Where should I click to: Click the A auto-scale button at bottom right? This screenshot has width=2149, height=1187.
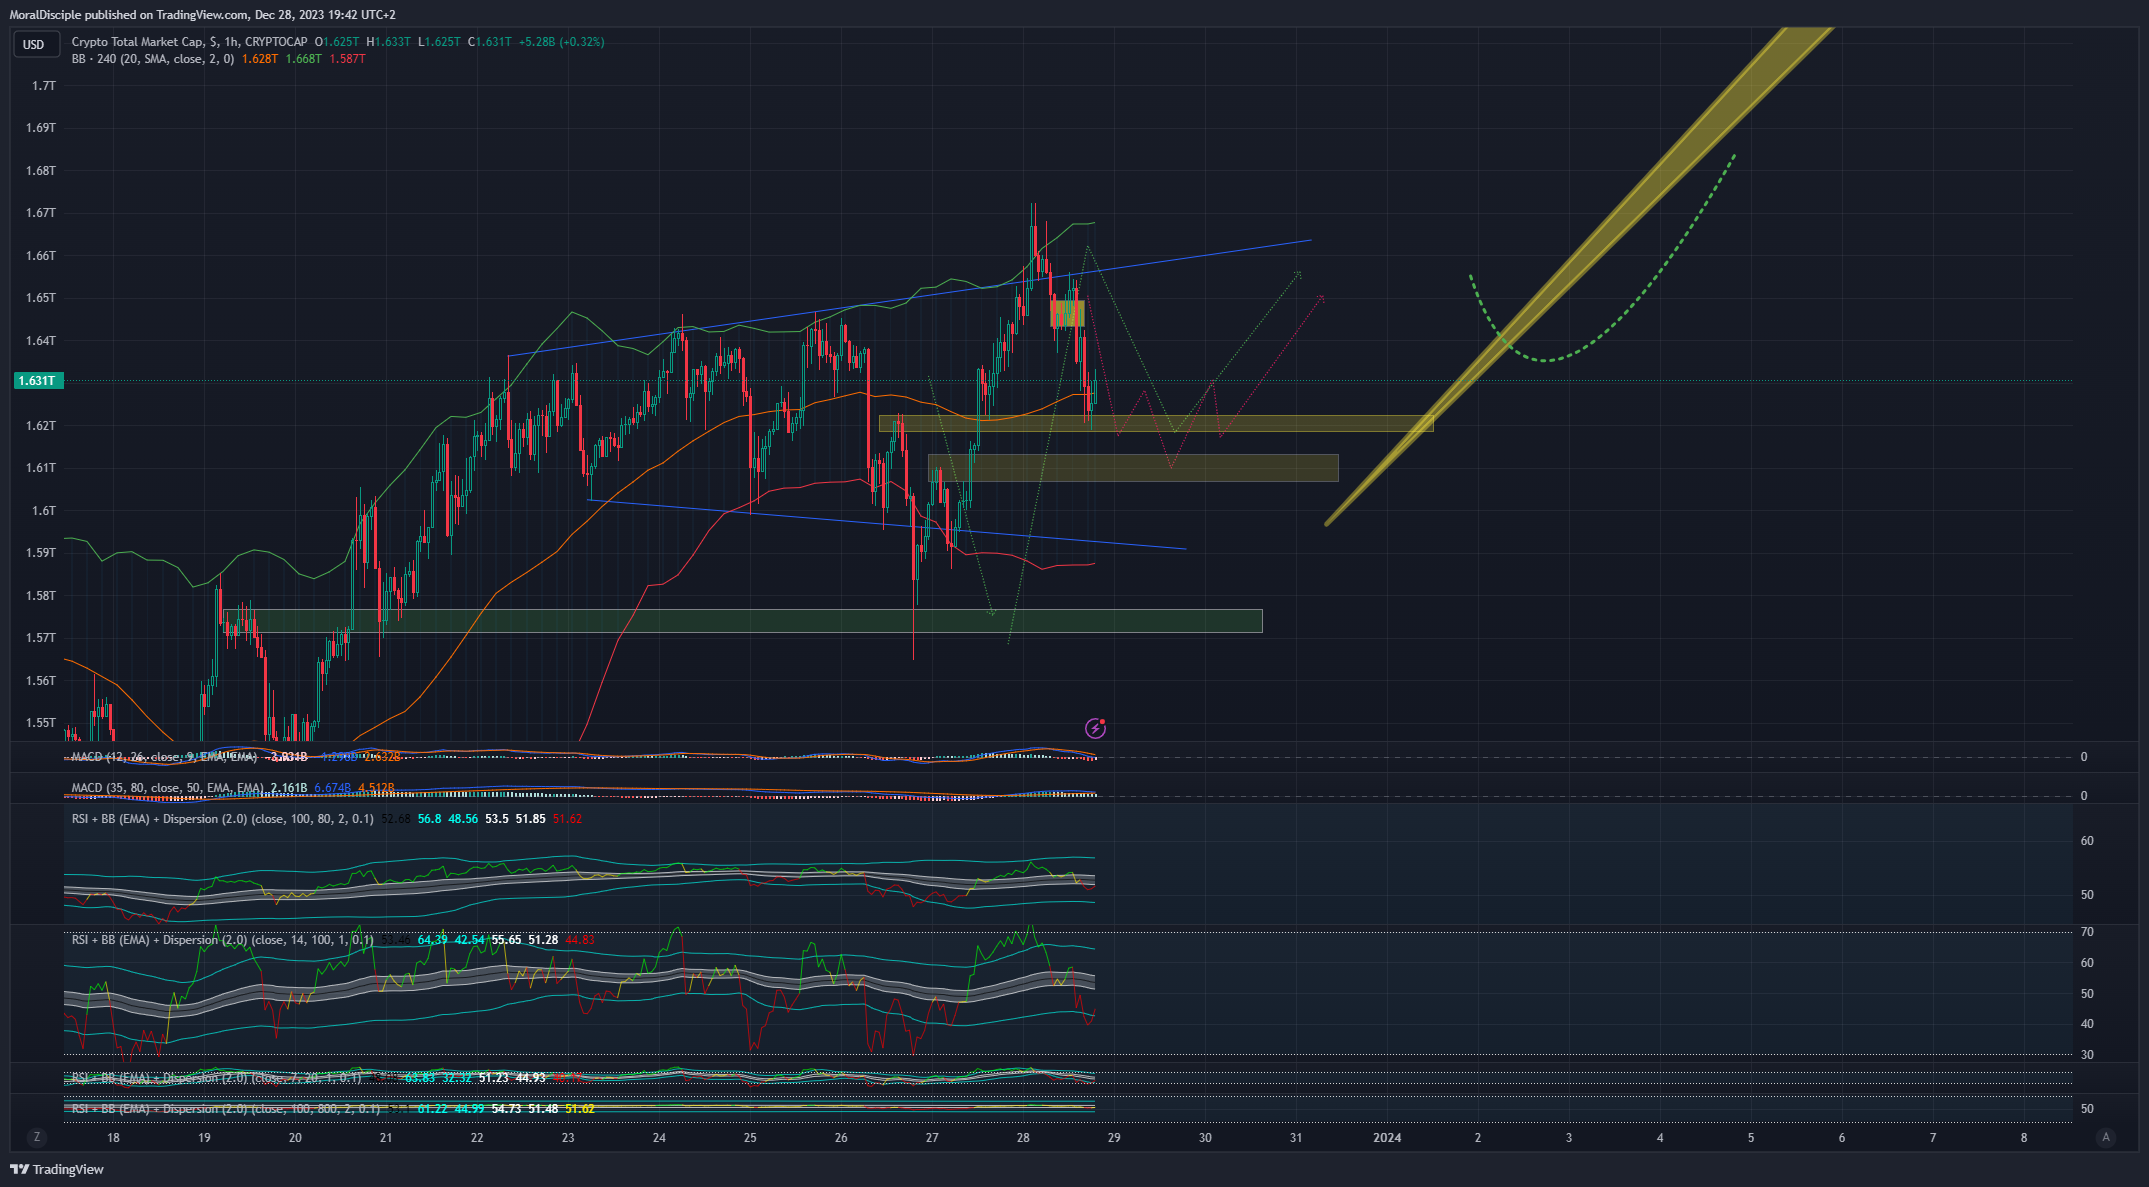tap(2106, 1137)
